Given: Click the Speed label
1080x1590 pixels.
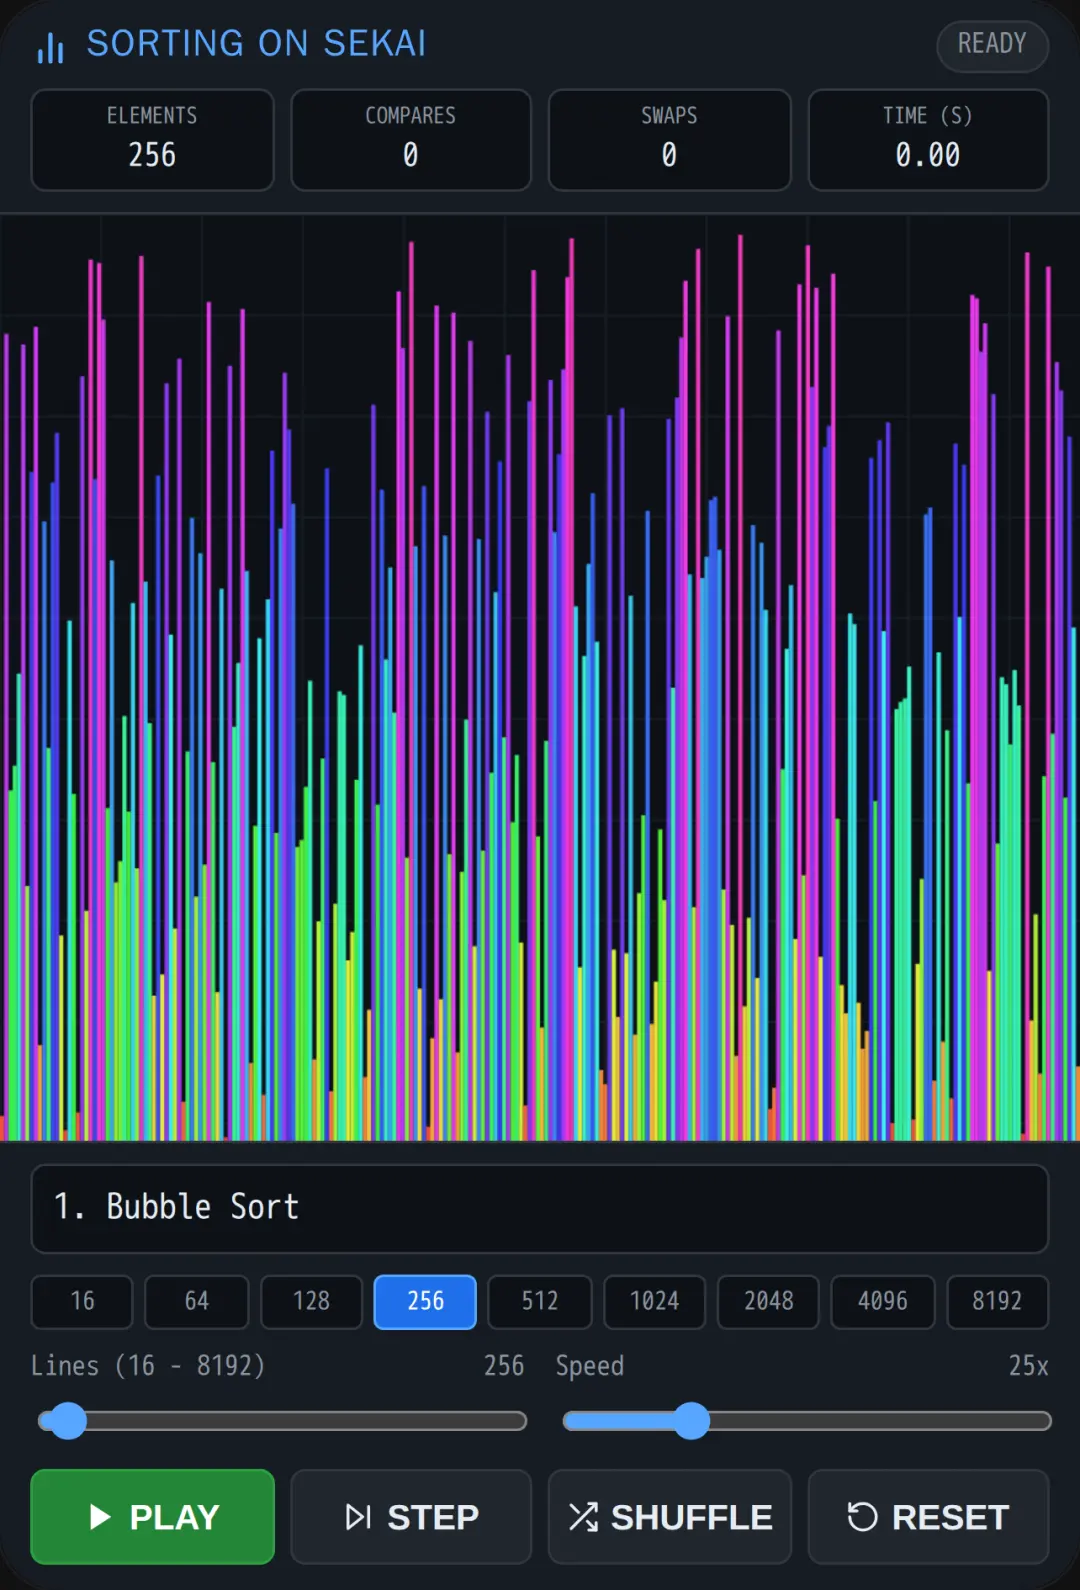Looking at the screenshot, I should [590, 1367].
